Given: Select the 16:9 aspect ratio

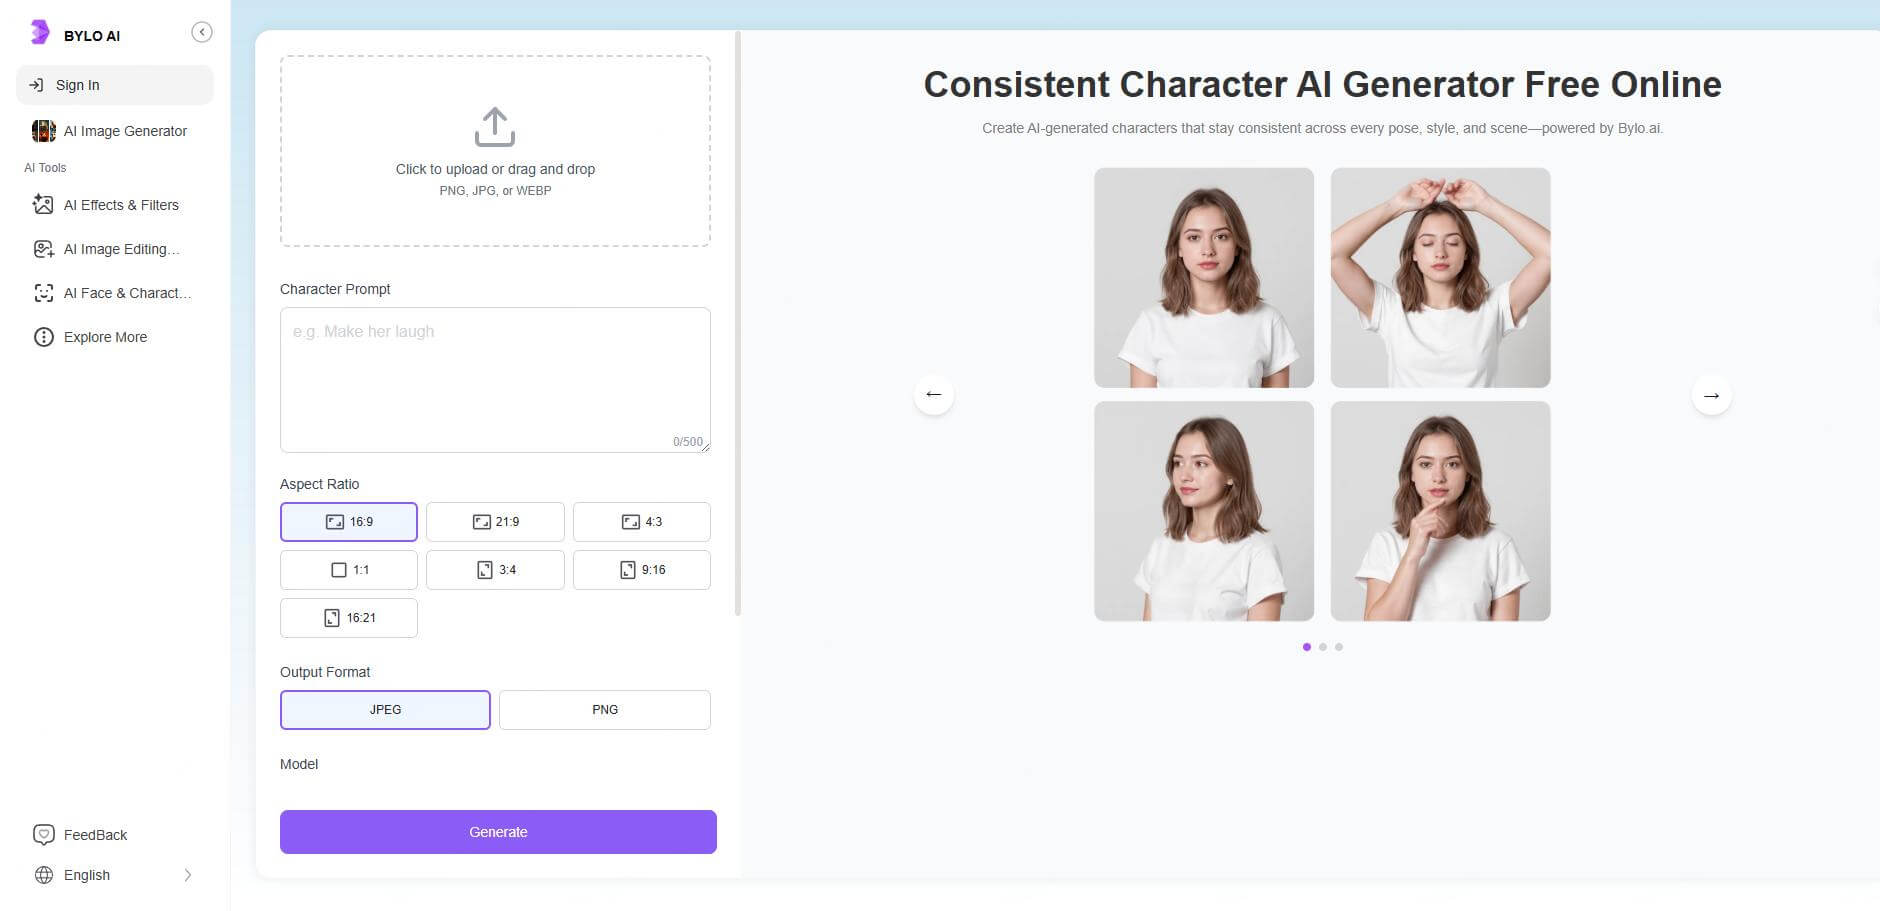Looking at the screenshot, I should (x=349, y=522).
